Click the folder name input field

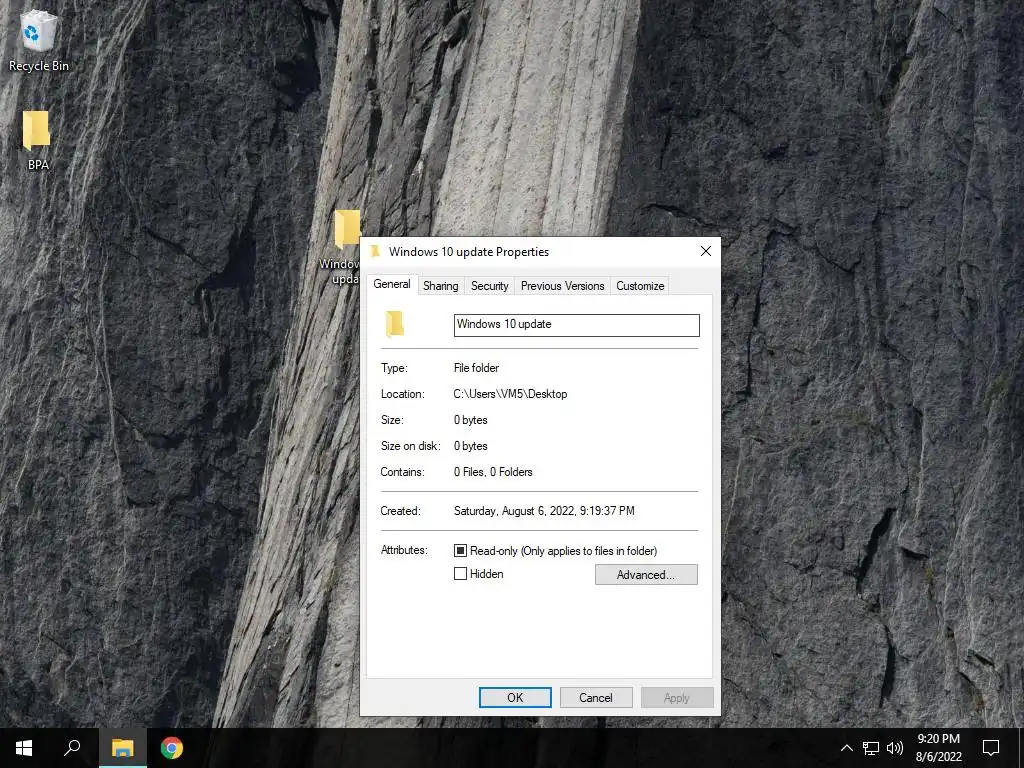(577, 325)
